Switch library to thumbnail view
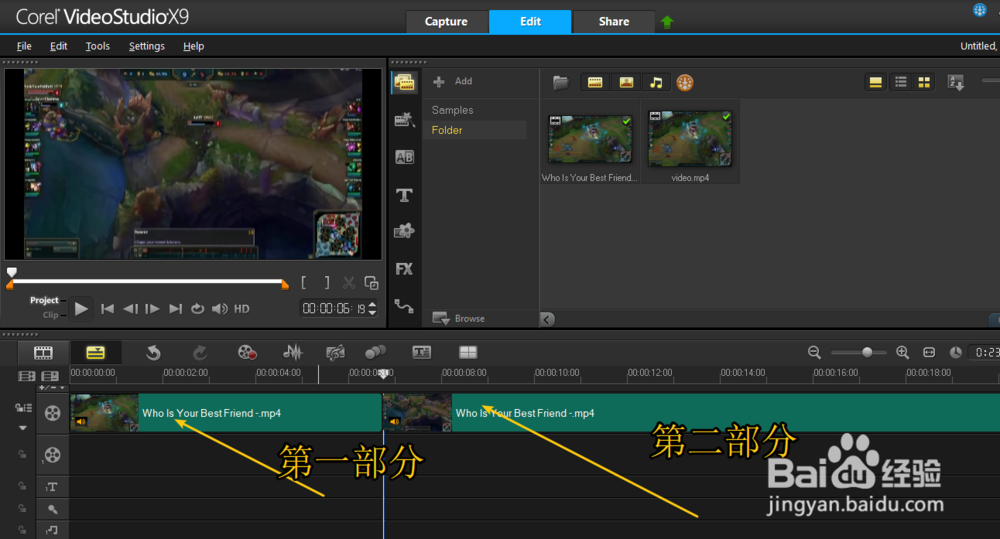The width and height of the screenshot is (1000, 539). tap(924, 82)
